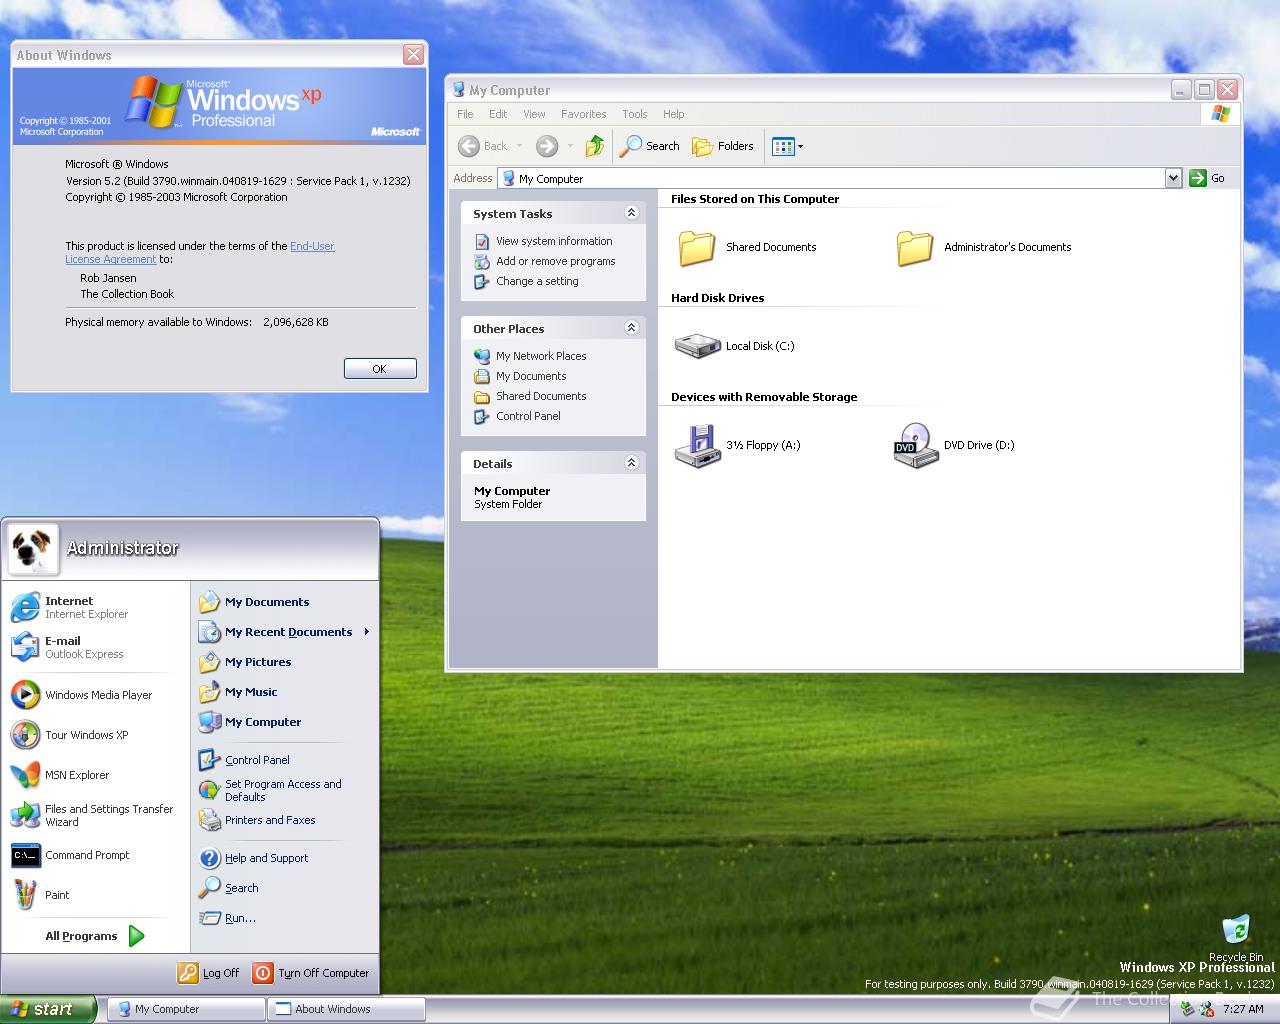1280x1024 pixels.
Task: Open the Shared Documents folder icon
Action: pos(697,247)
